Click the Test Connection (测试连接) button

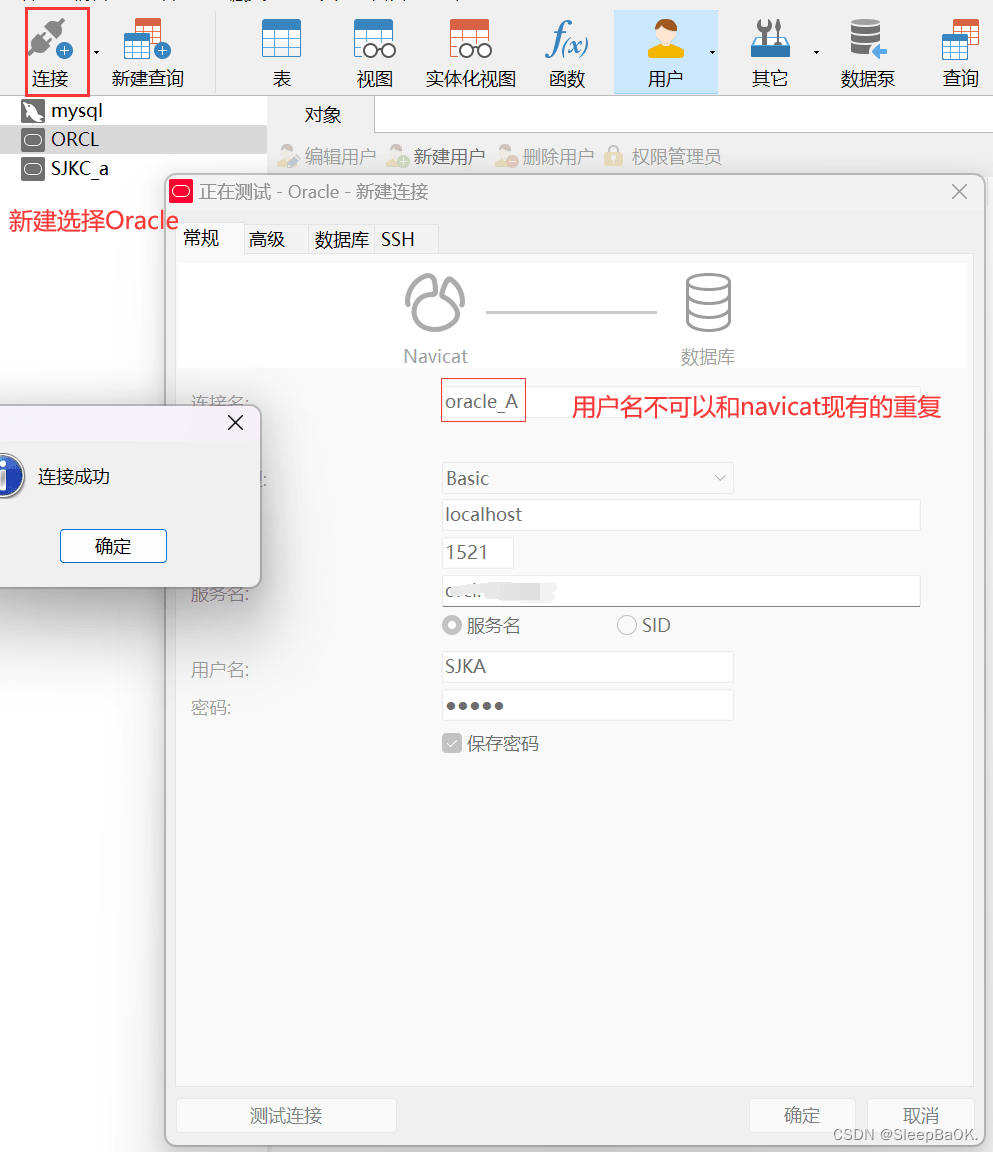286,1116
